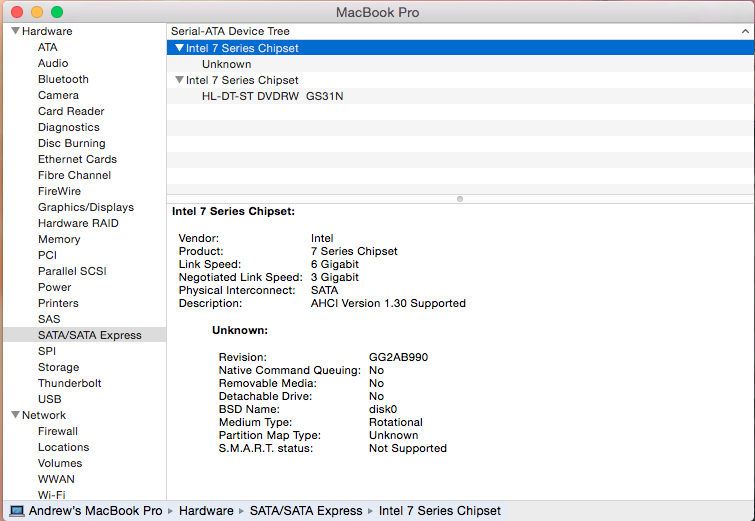Click the green zoom window button
Image resolution: width=755 pixels, height=521 pixels.
coord(57,12)
